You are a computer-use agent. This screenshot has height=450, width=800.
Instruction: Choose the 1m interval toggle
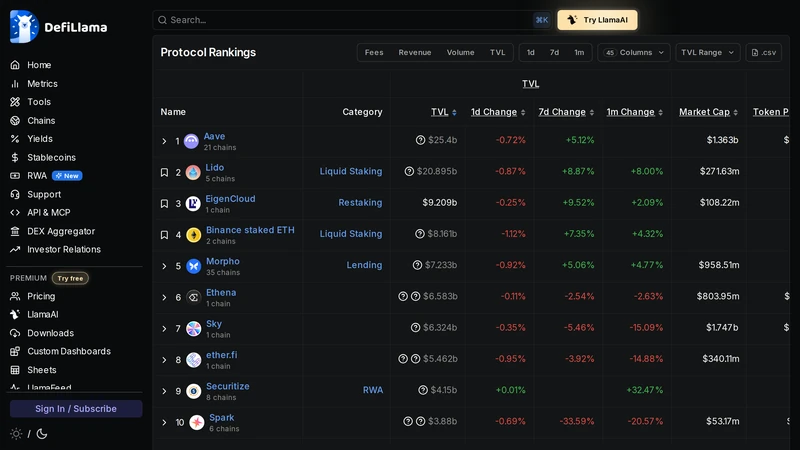pos(579,53)
